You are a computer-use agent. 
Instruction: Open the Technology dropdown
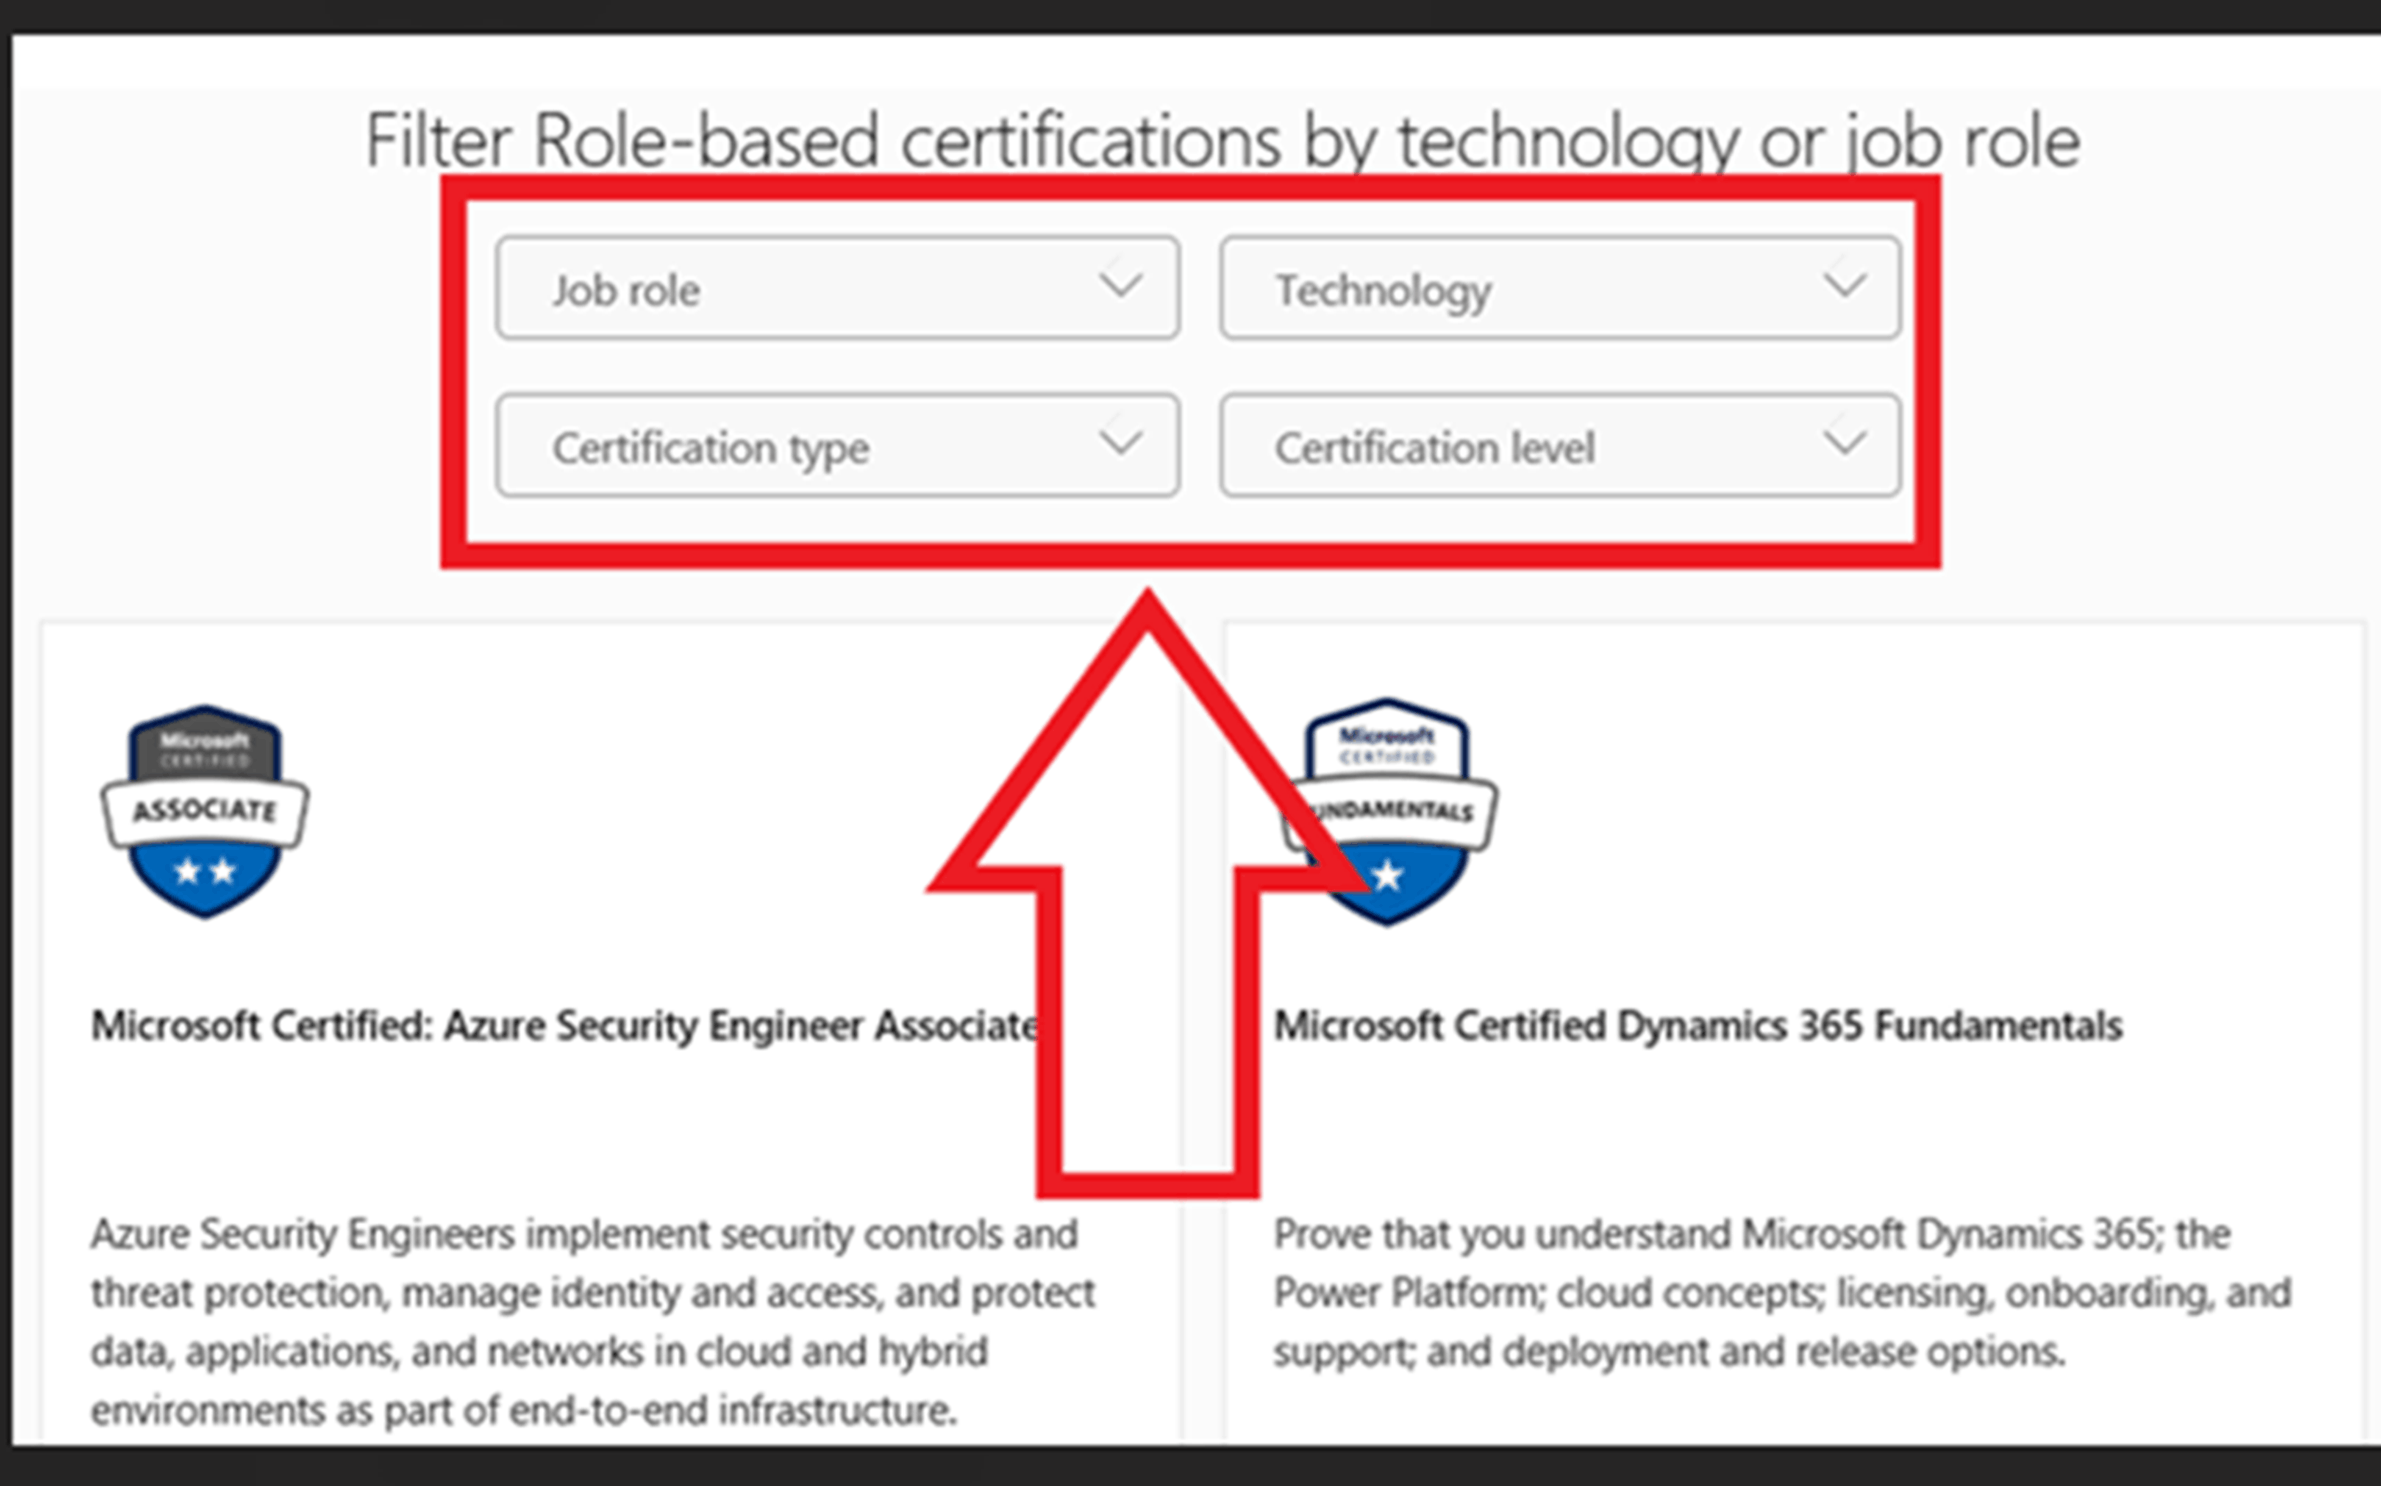pos(1560,288)
